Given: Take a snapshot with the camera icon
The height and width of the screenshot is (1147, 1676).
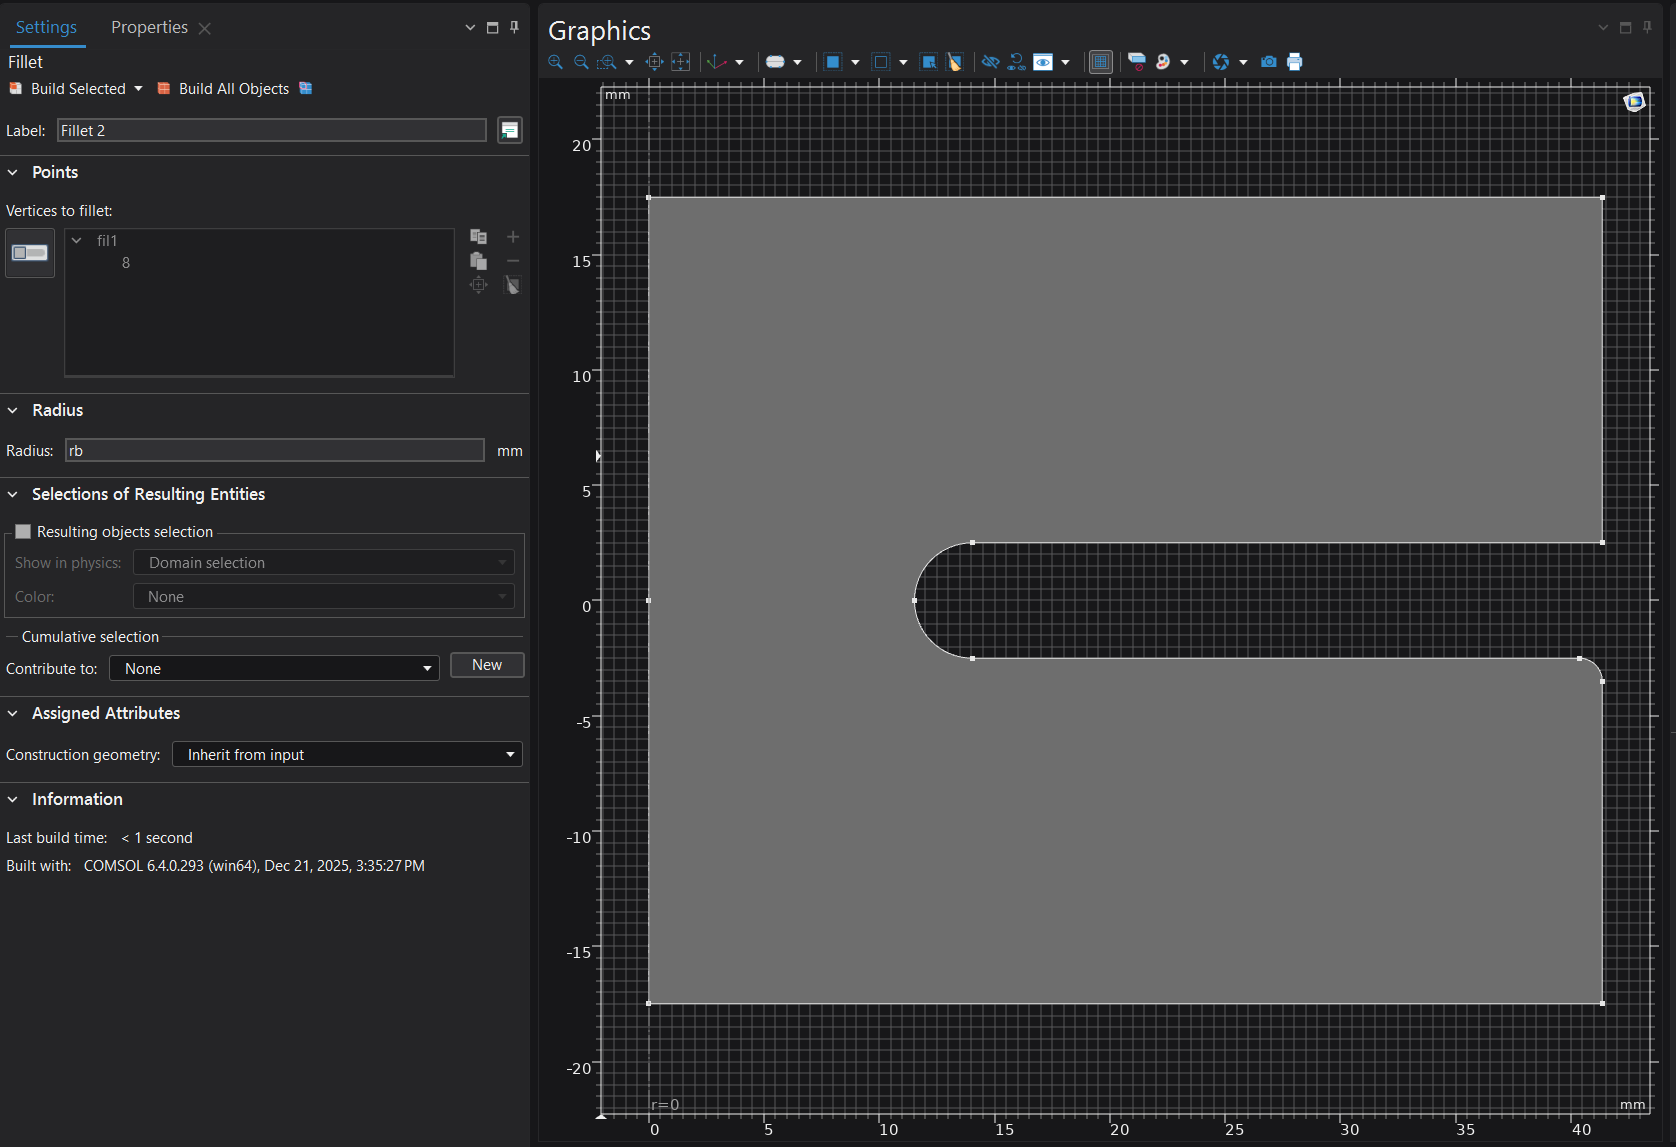Looking at the screenshot, I should point(1268,62).
